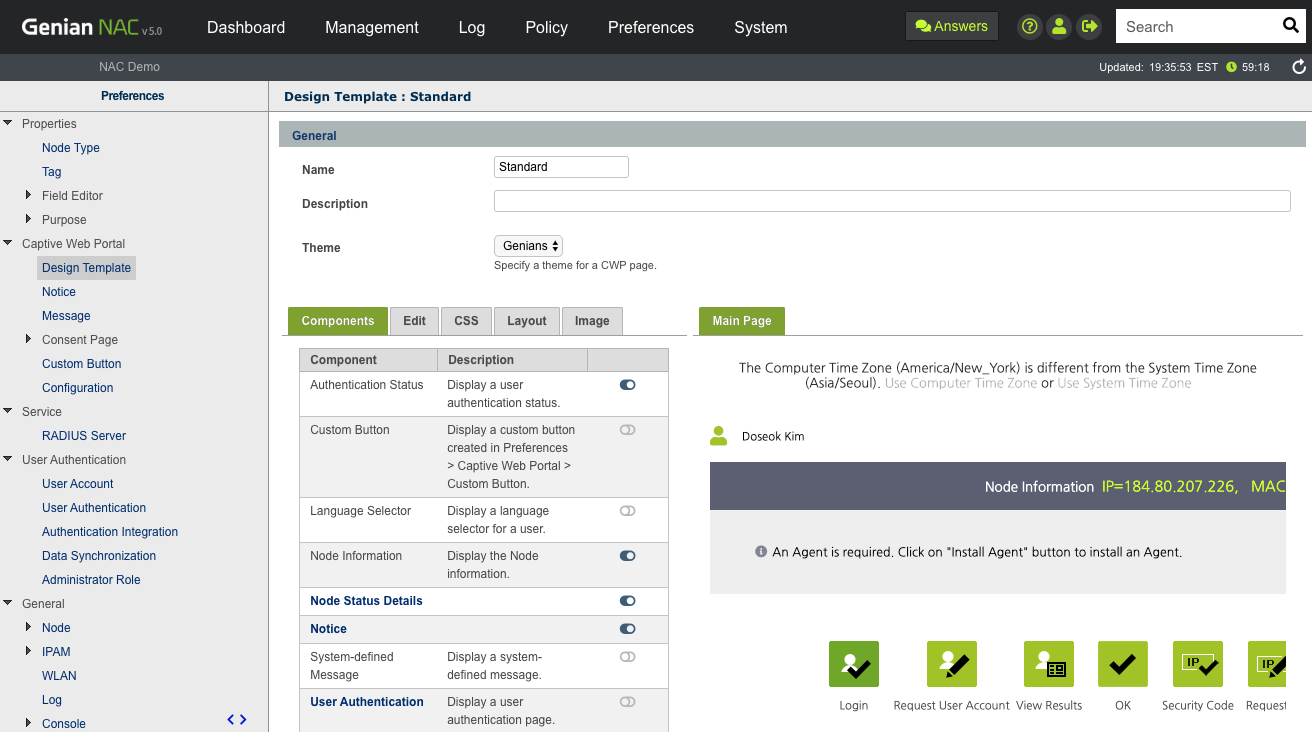The width and height of the screenshot is (1312, 732).
Task: Click the search magnifier icon
Action: (x=1290, y=25)
